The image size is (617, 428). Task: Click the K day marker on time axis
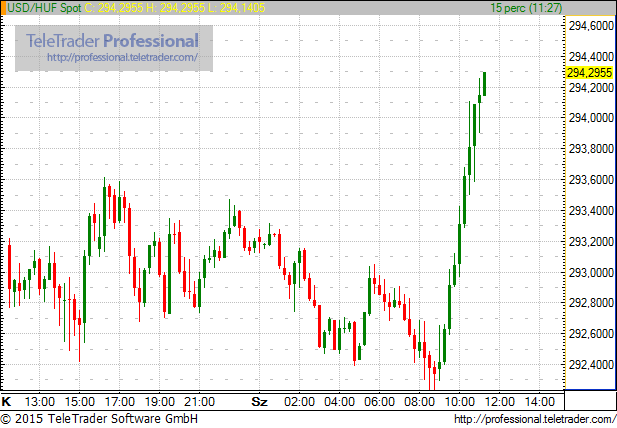[x=6, y=402]
